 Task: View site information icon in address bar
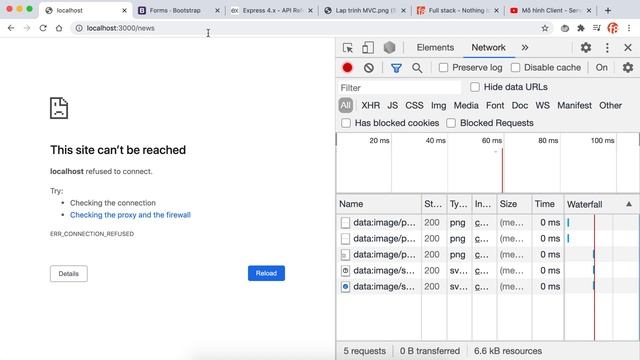point(79,28)
